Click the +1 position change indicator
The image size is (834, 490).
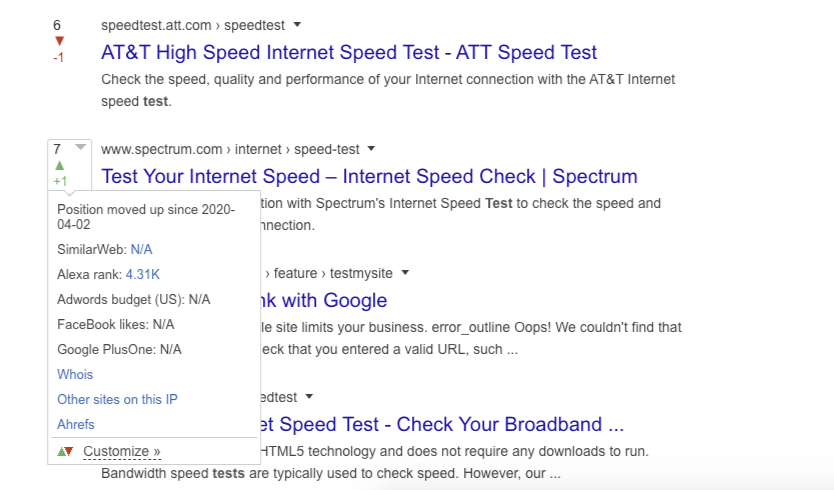click(x=60, y=181)
